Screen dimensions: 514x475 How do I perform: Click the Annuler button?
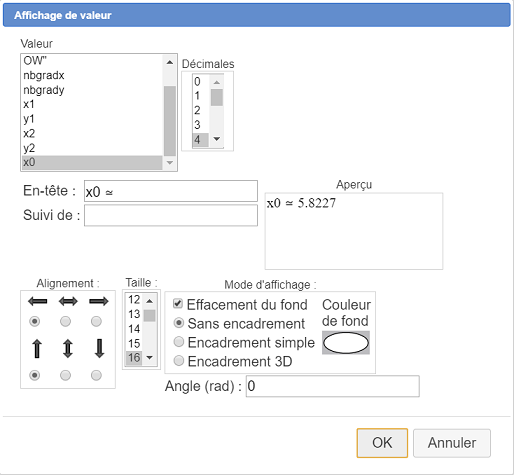tap(452, 443)
